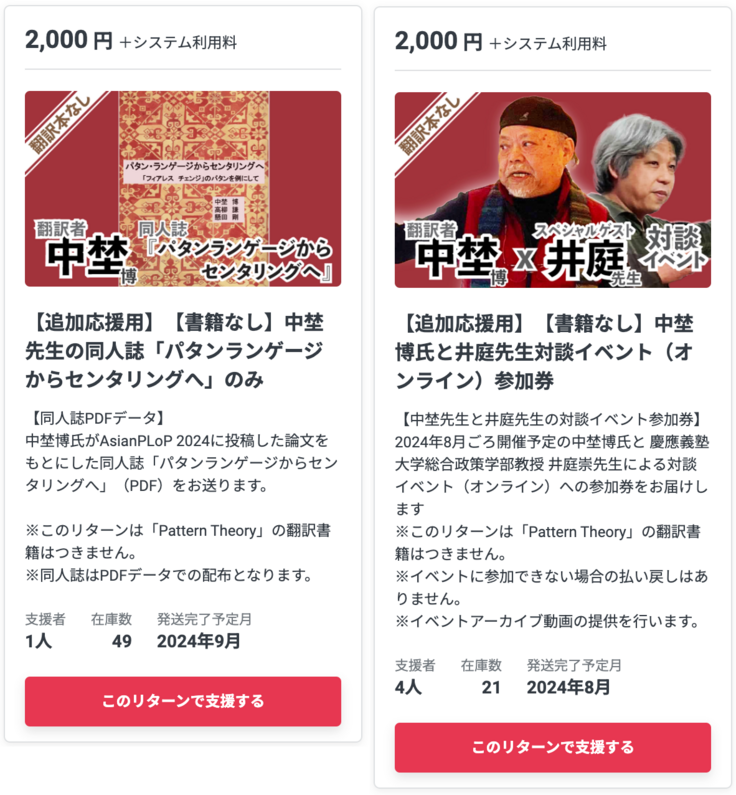This screenshot has width=736, height=795.
Task: Click the 発送完了予定月 2024年8月 date
Action: (569, 688)
